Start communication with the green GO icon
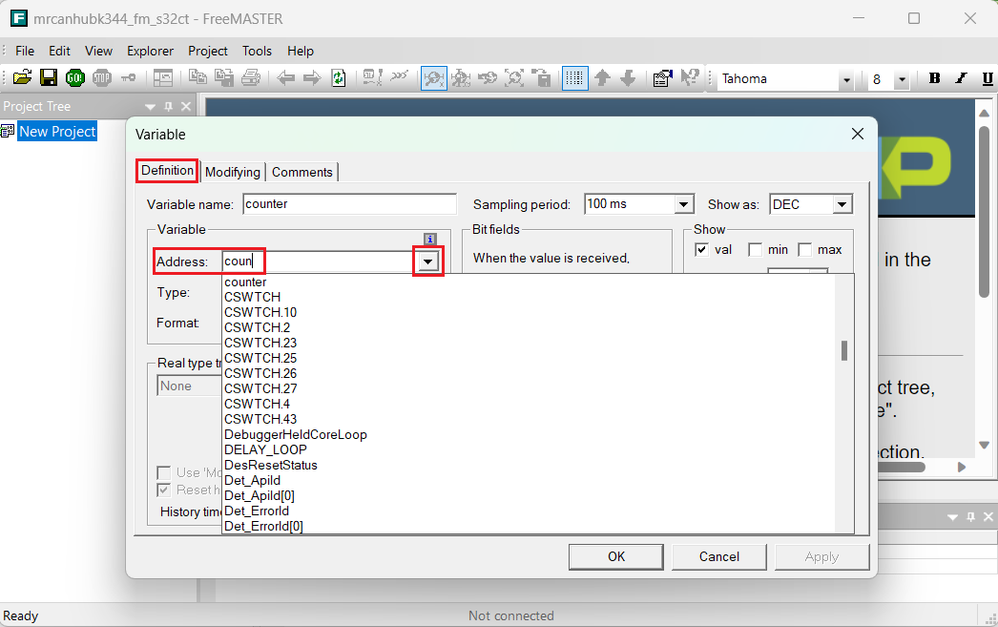Viewport: 998px width, 627px height. tap(75, 78)
